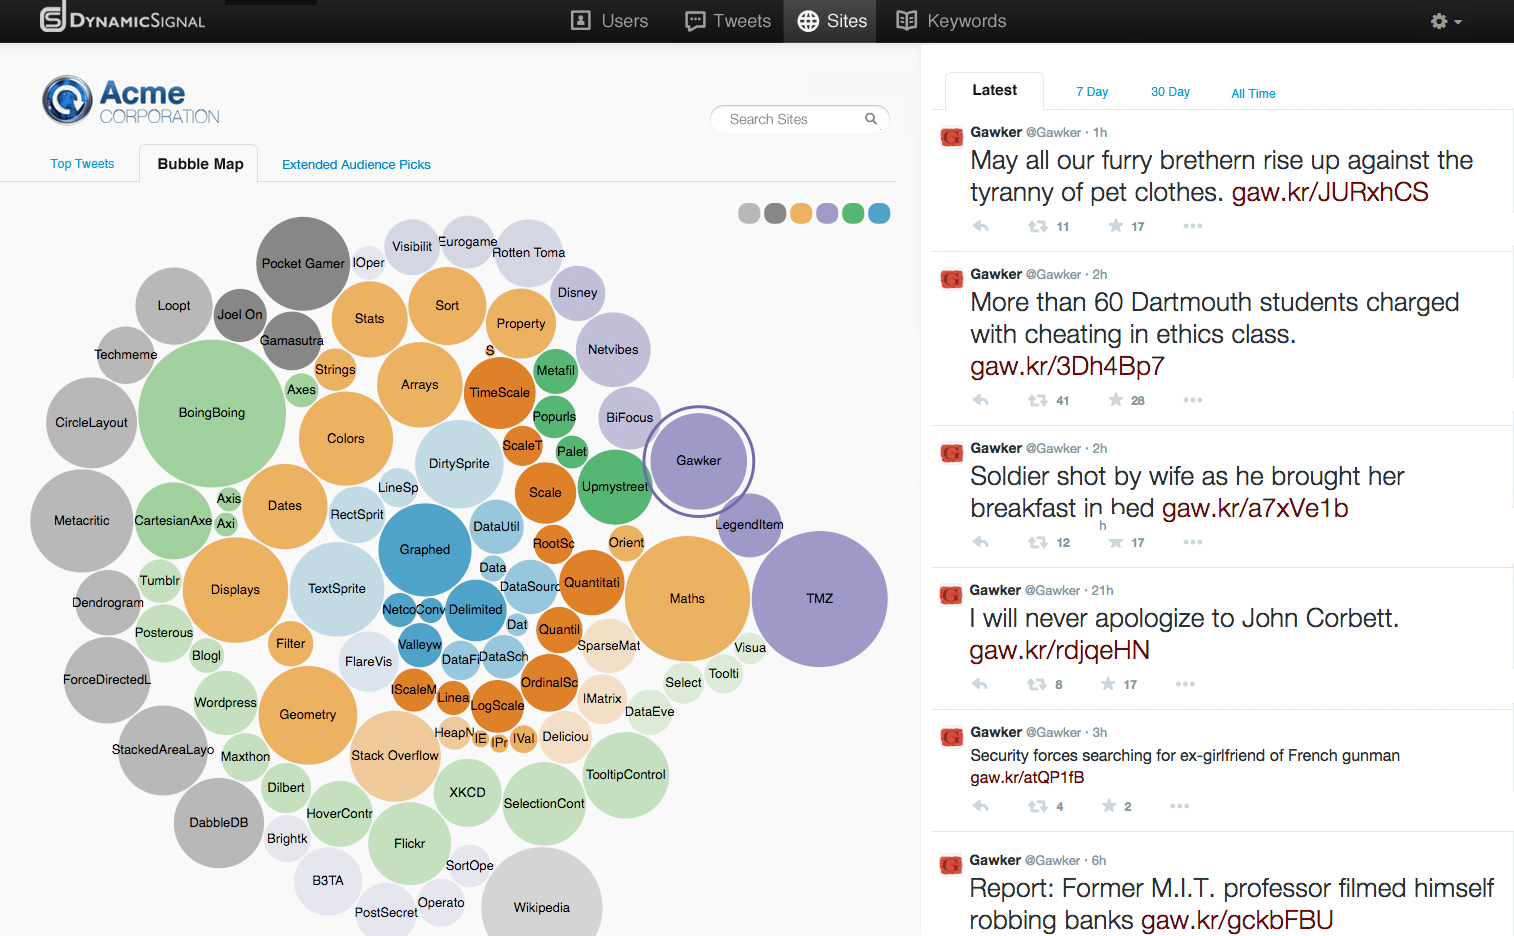Favorite the furry brethren tweet
1514x936 pixels.
1116,226
